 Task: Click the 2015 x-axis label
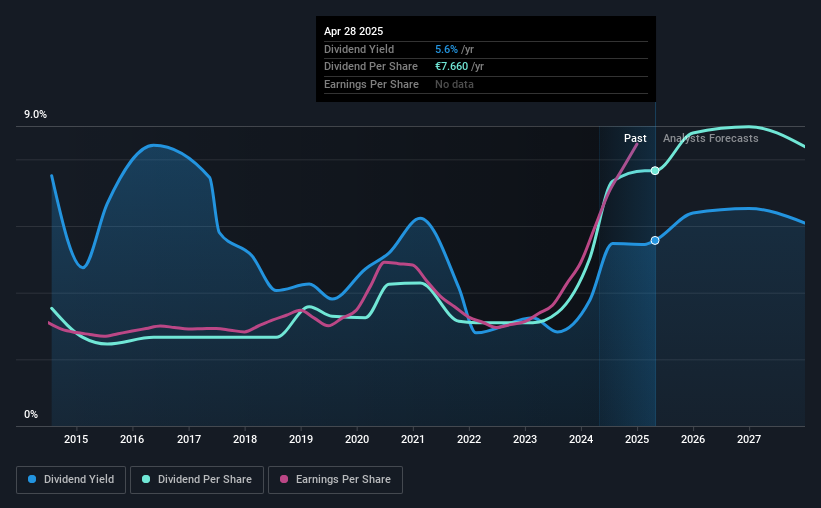click(76, 439)
